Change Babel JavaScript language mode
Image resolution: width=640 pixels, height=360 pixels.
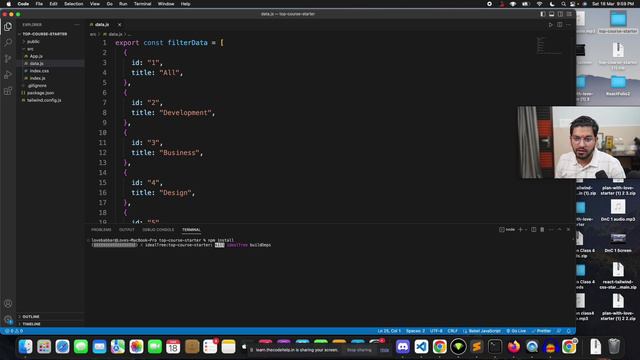pos(482,331)
